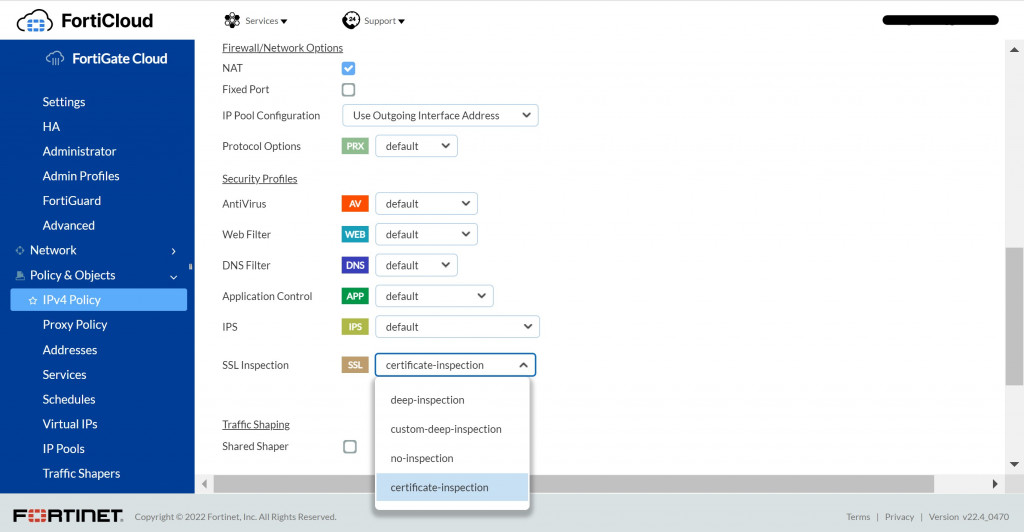Click the Firewall/Network Options heading
This screenshot has height=532, width=1024.
[282, 48]
